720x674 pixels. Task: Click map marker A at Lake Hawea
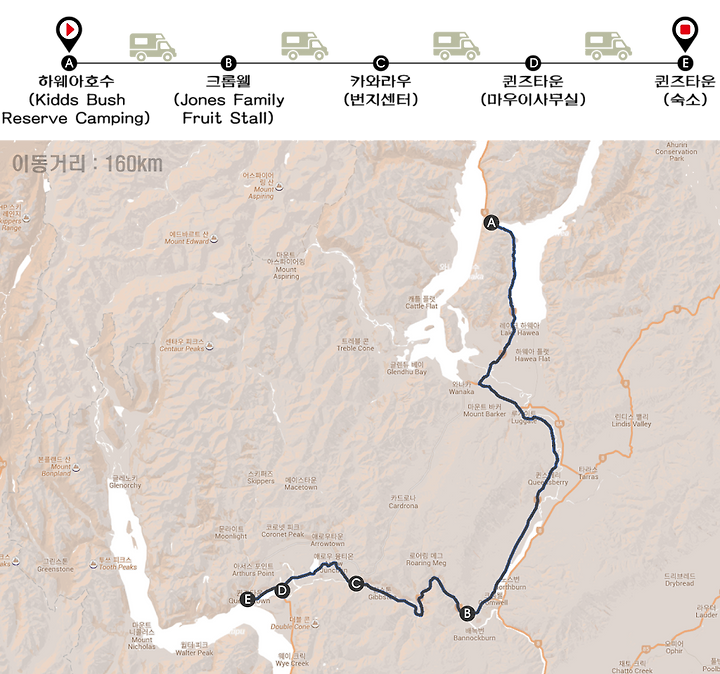point(491,223)
